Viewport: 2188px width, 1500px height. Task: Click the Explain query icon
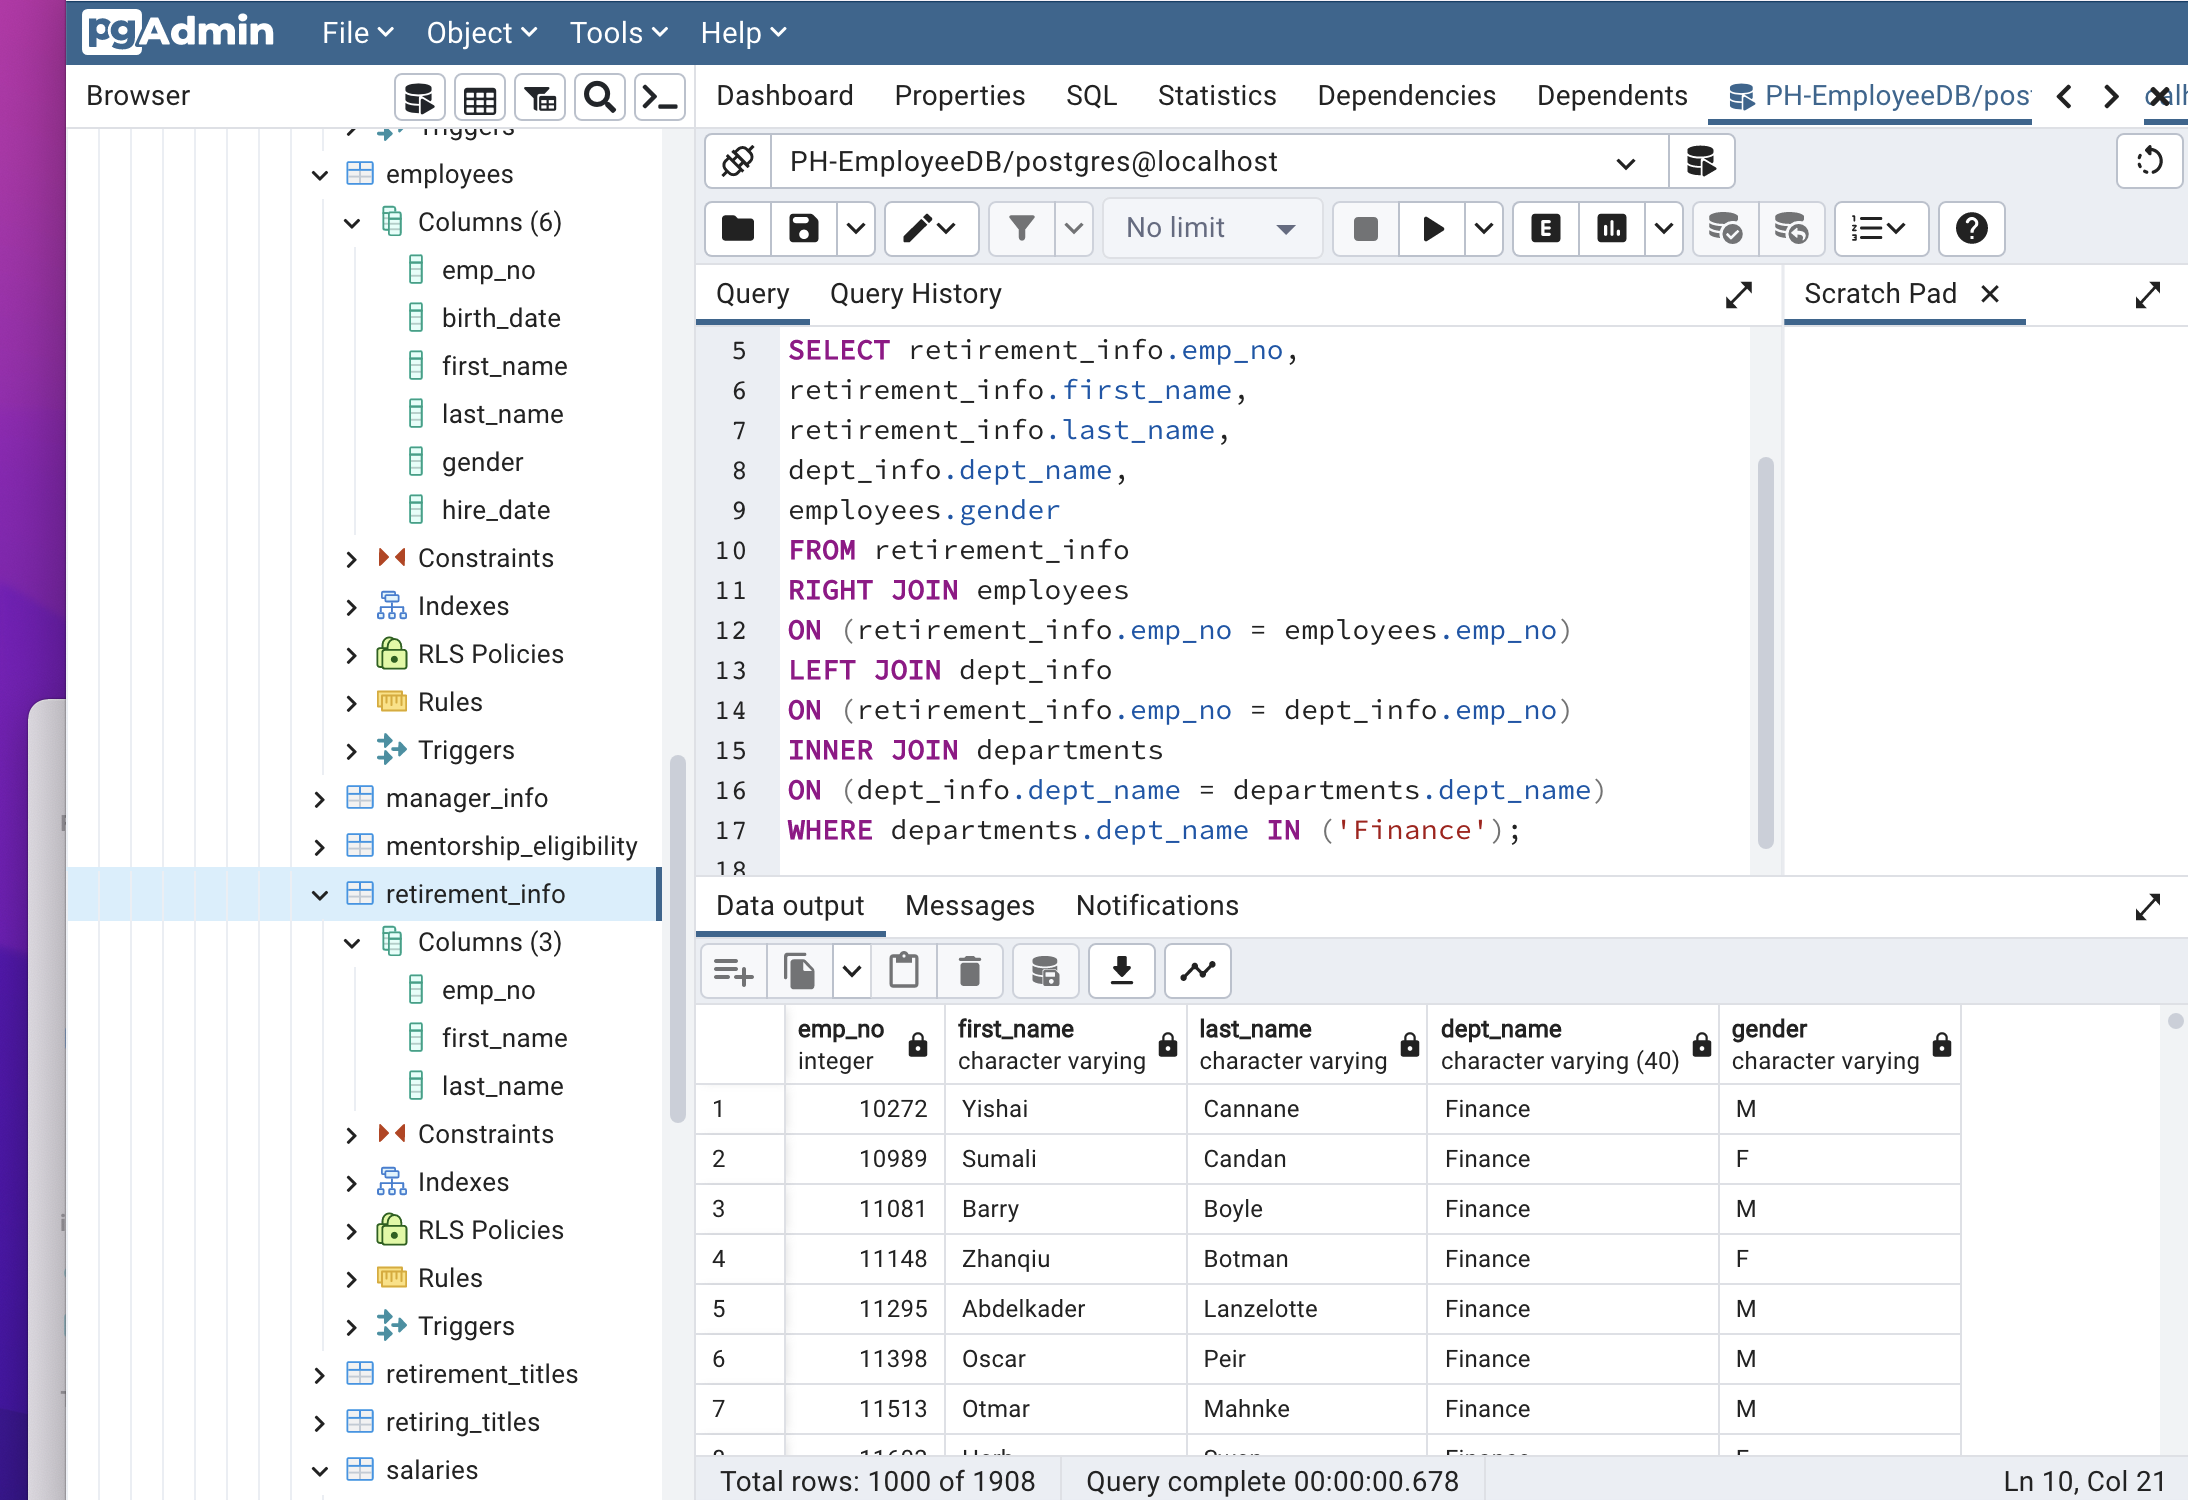[1544, 228]
